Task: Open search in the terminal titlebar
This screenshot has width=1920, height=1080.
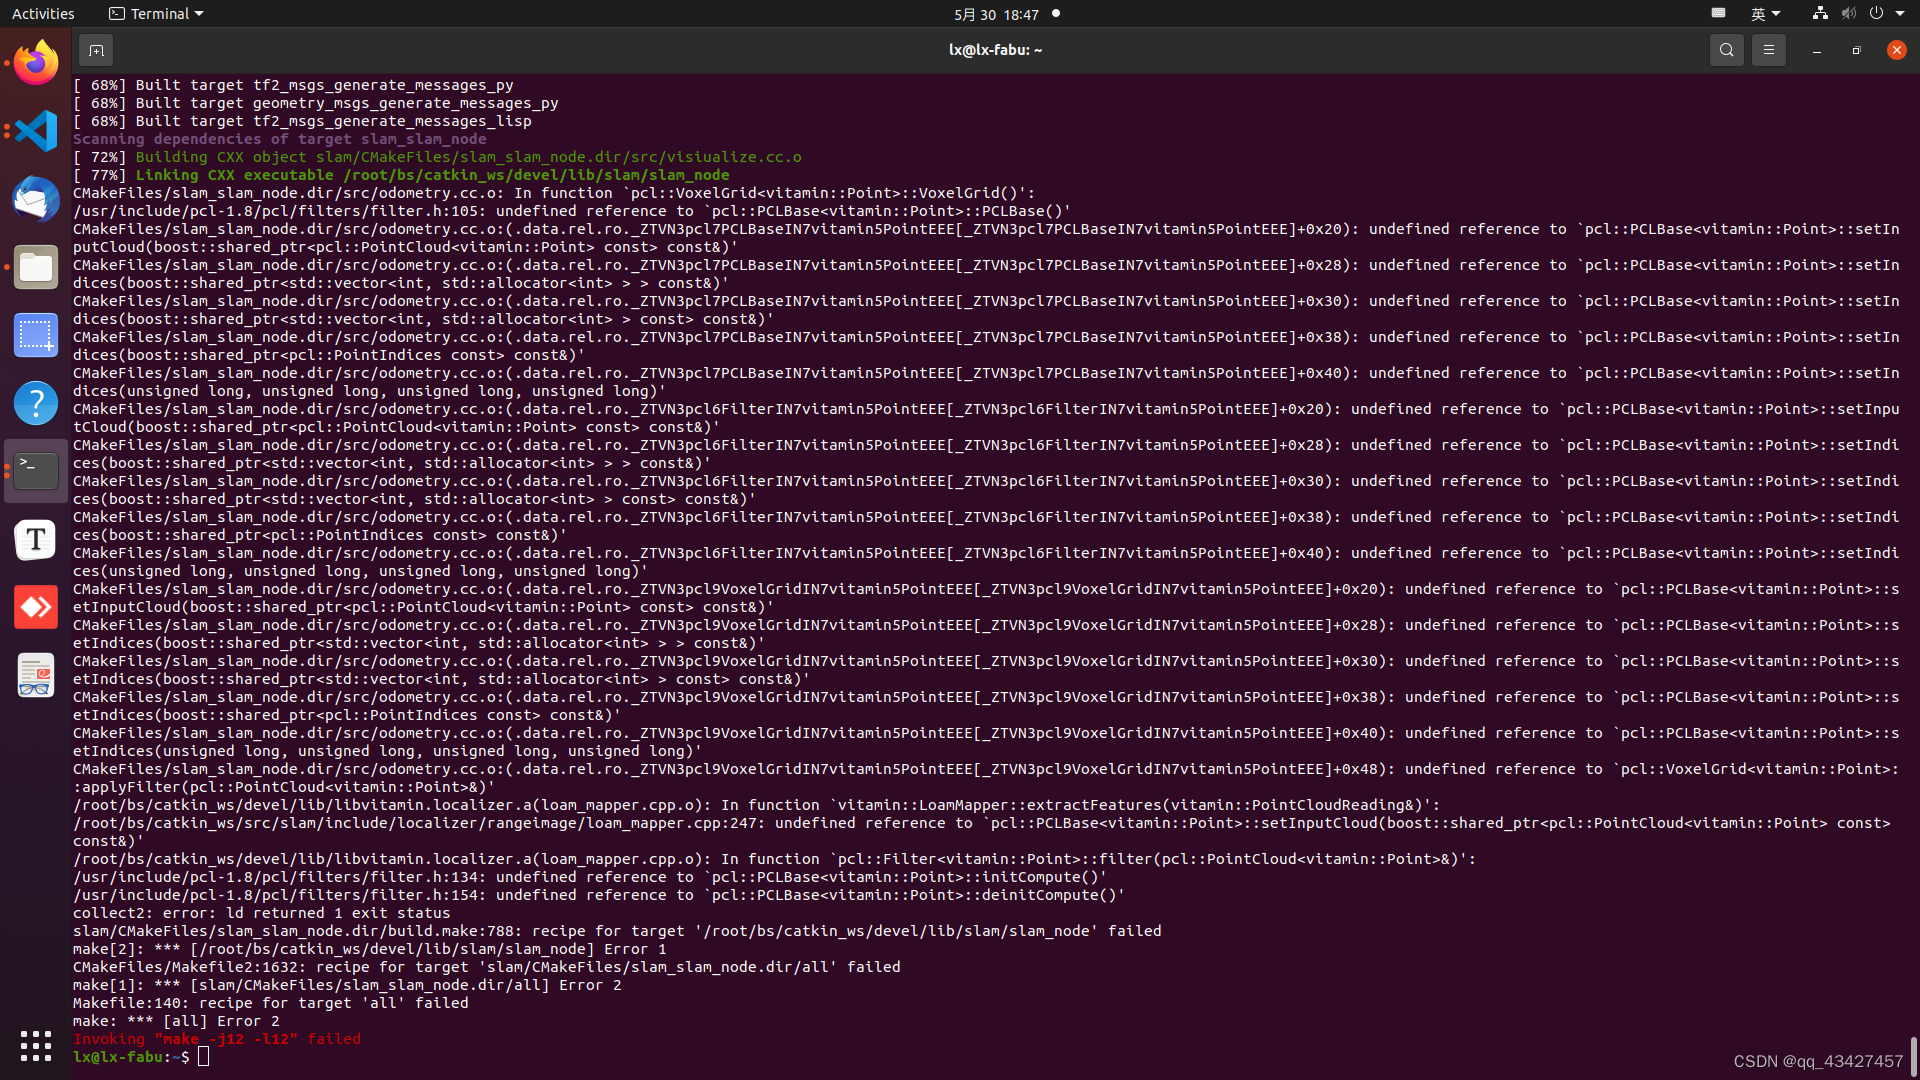Action: (1727, 49)
